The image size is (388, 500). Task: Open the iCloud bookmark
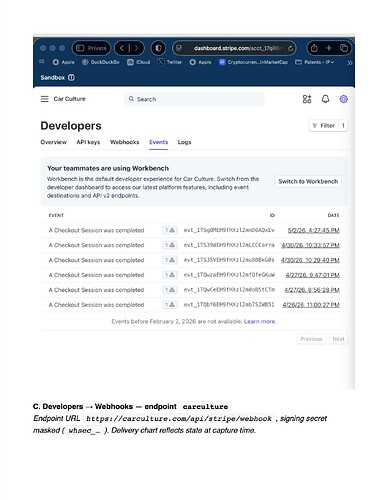(x=139, y=62)
